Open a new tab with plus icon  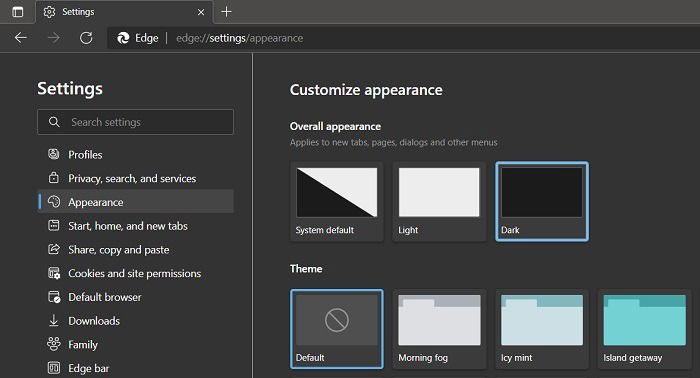pos(226,12)
